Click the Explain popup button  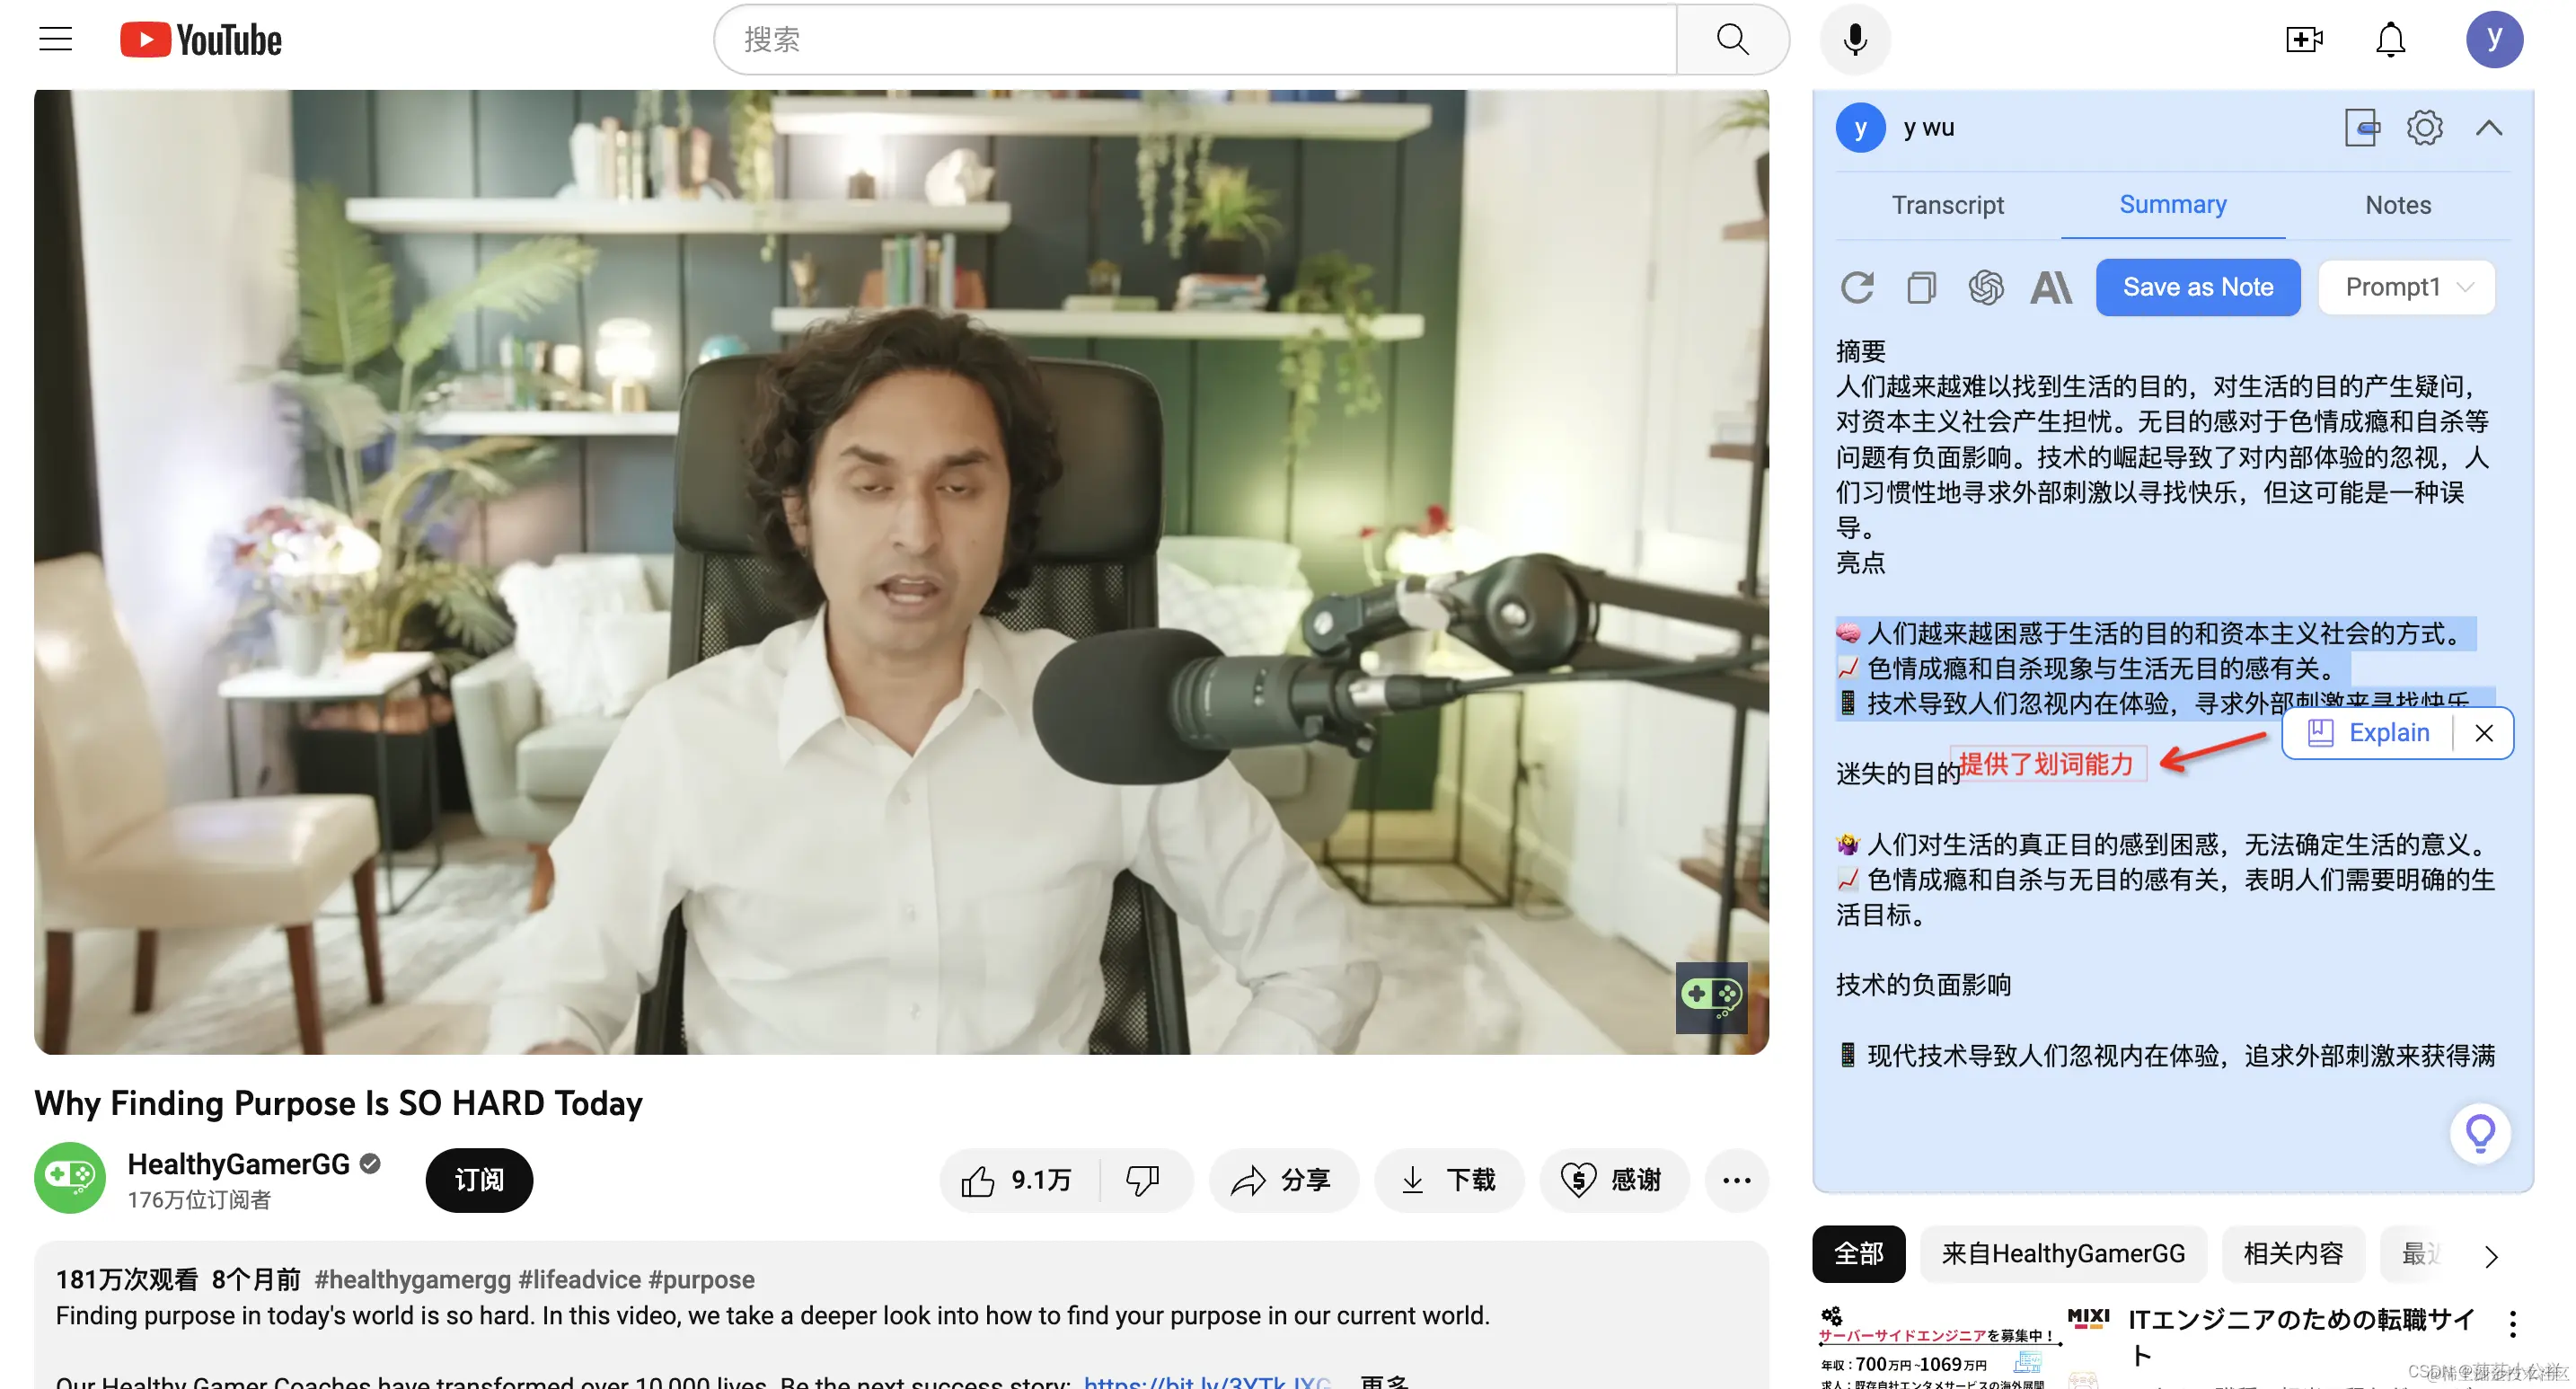[2370, 733]
